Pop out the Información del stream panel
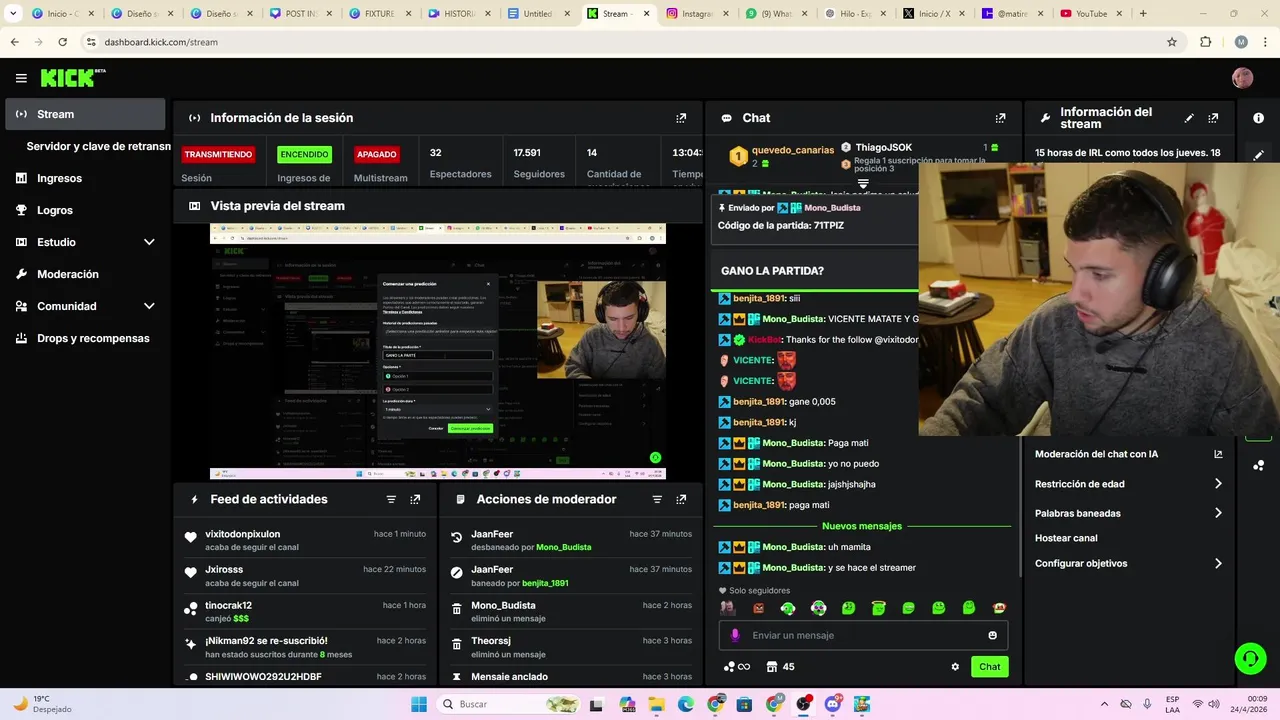Viewport: 1280px width, 720px height. point(1213,118)
